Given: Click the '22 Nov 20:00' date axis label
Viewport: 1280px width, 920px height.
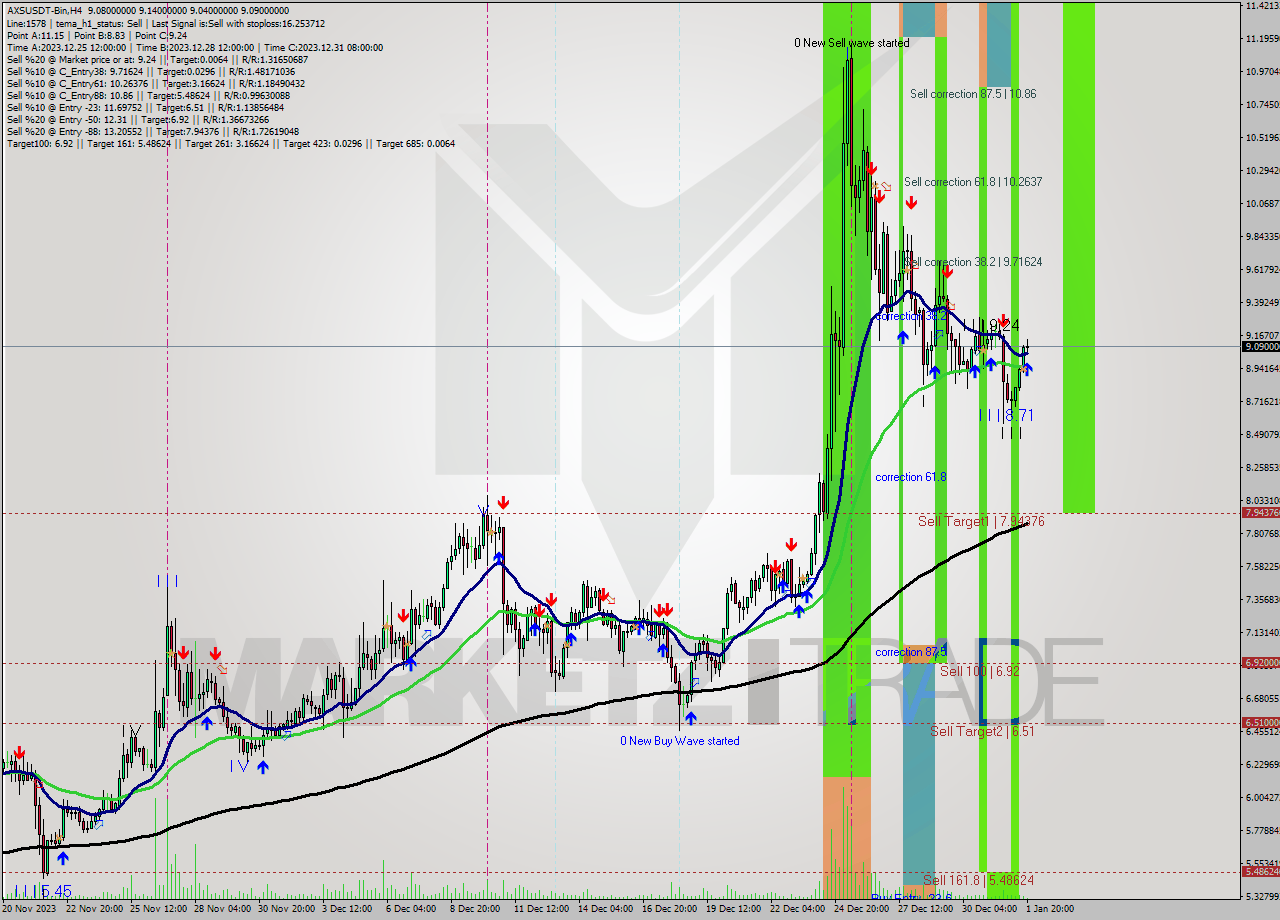Looking at the screenshot, I should pyautogui.click(x=95, y=909).
